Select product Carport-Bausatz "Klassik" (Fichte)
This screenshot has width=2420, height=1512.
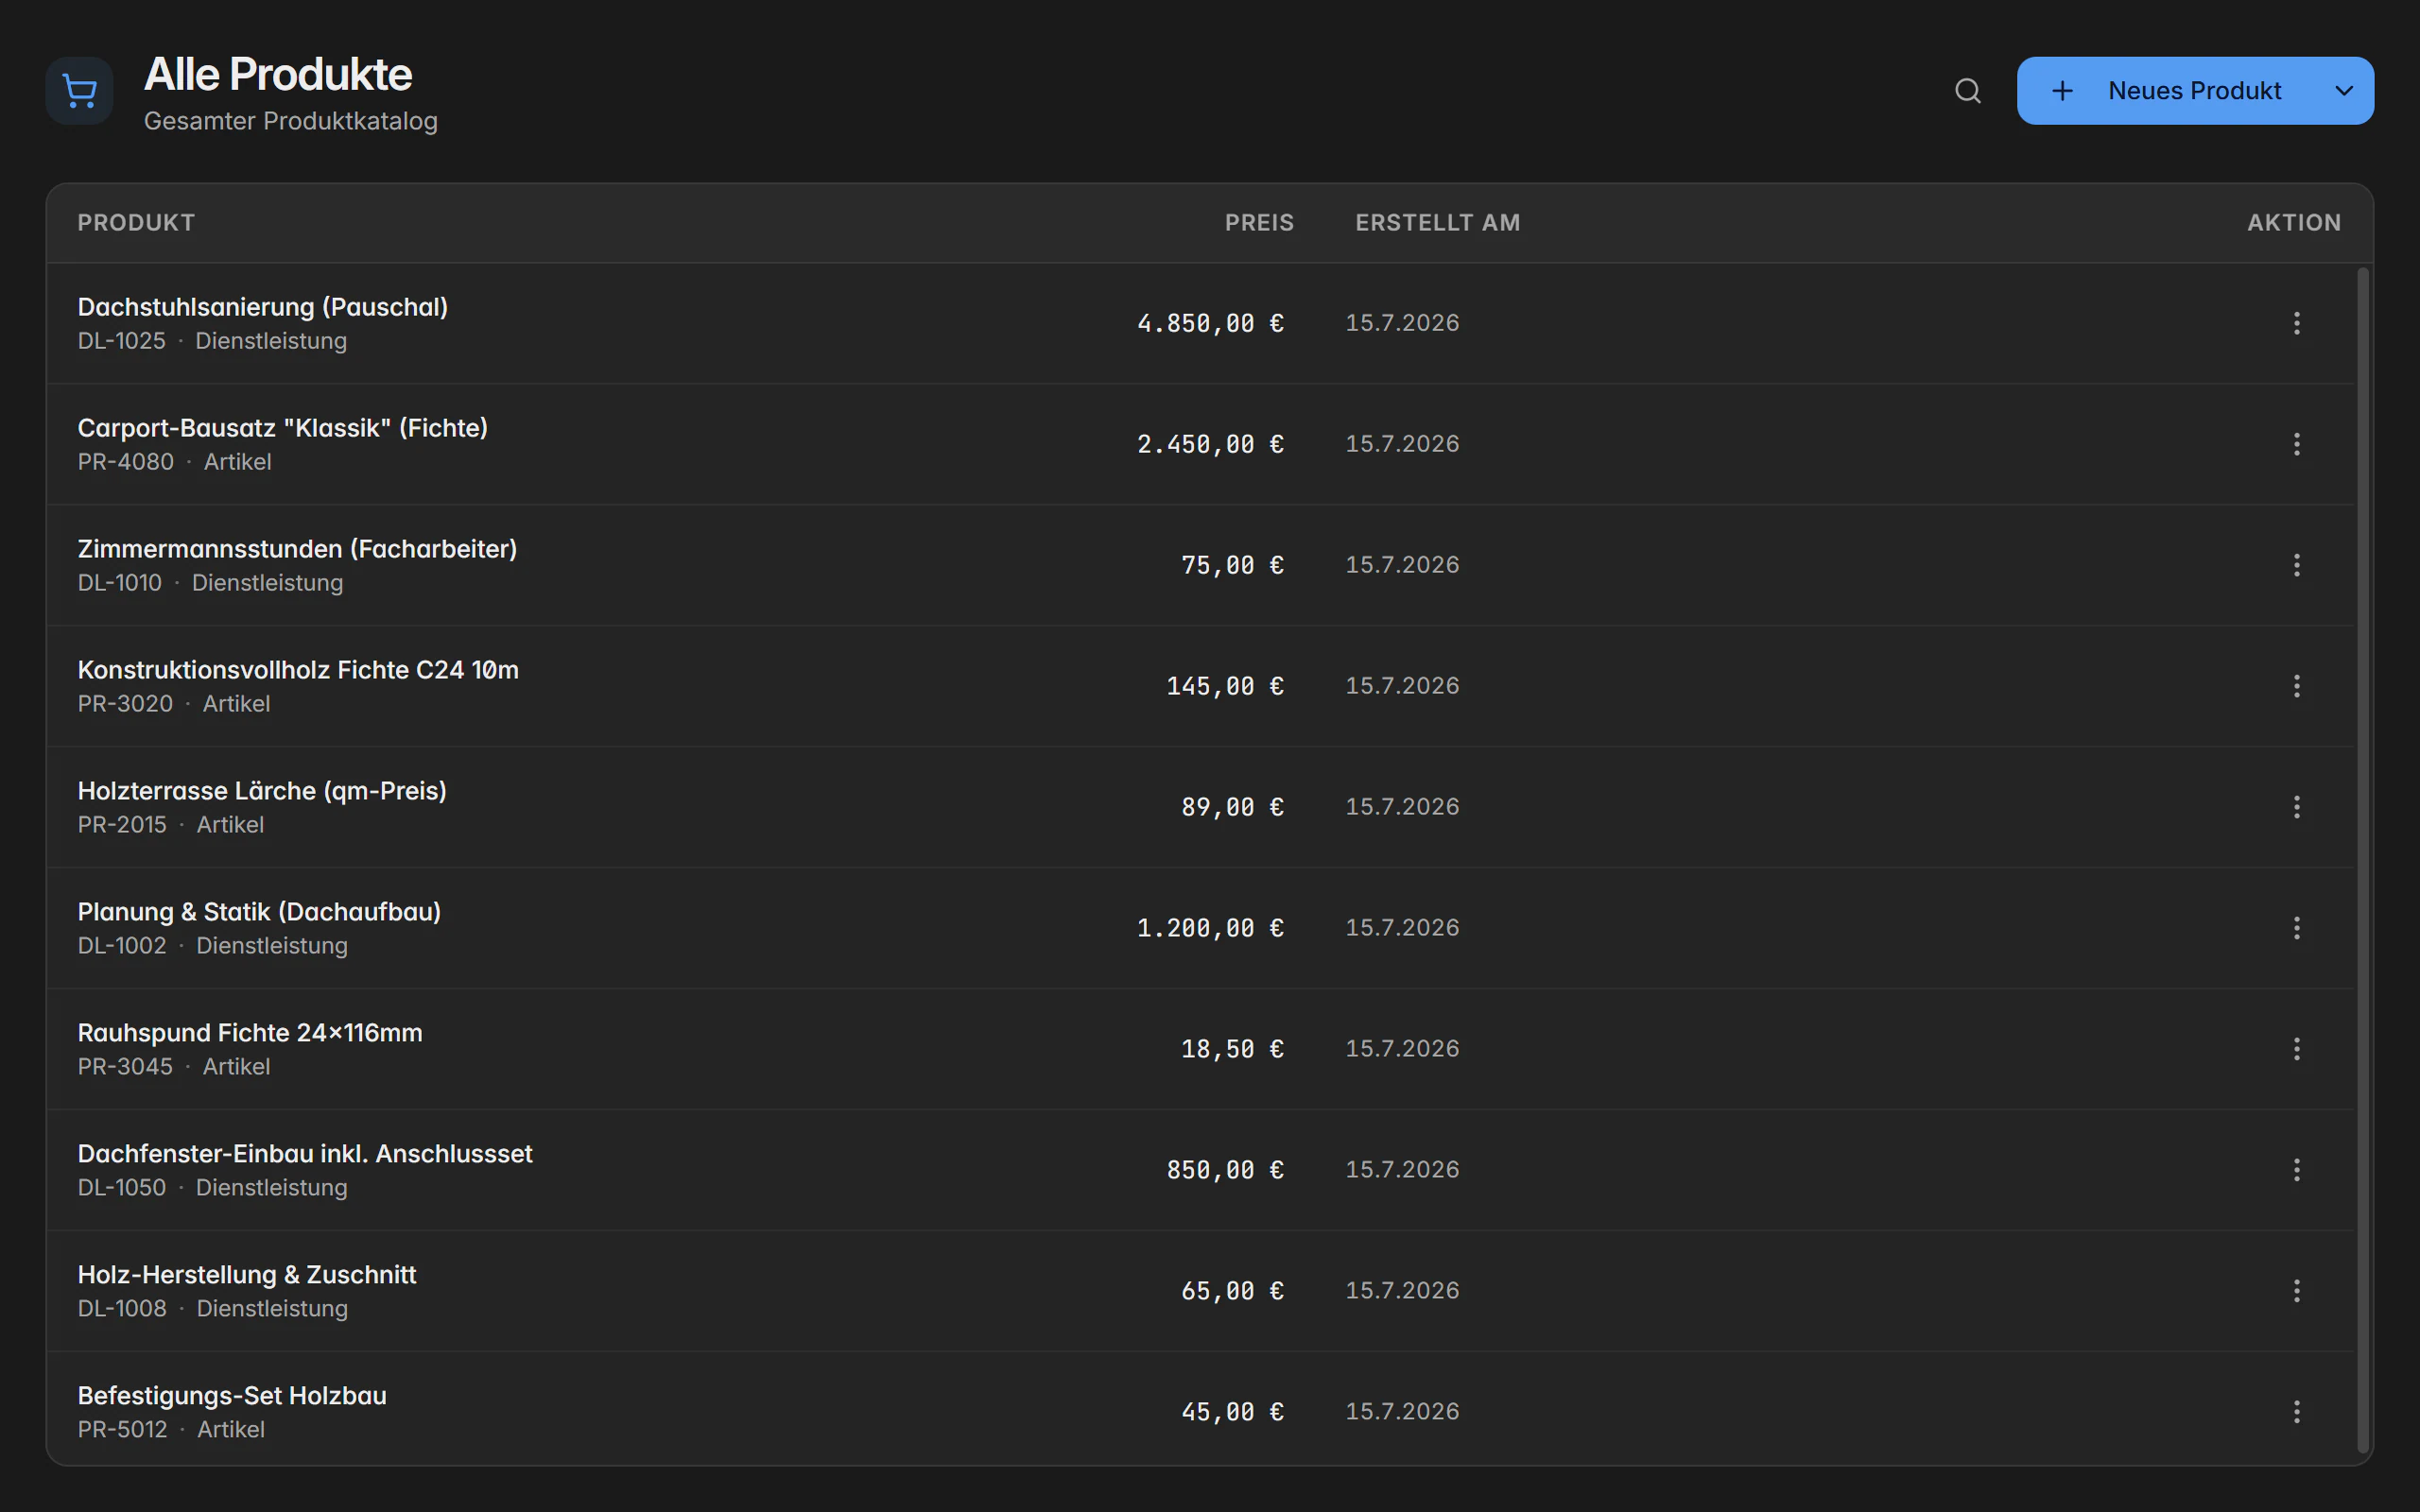pyautogui.click(x=283, y=428)
